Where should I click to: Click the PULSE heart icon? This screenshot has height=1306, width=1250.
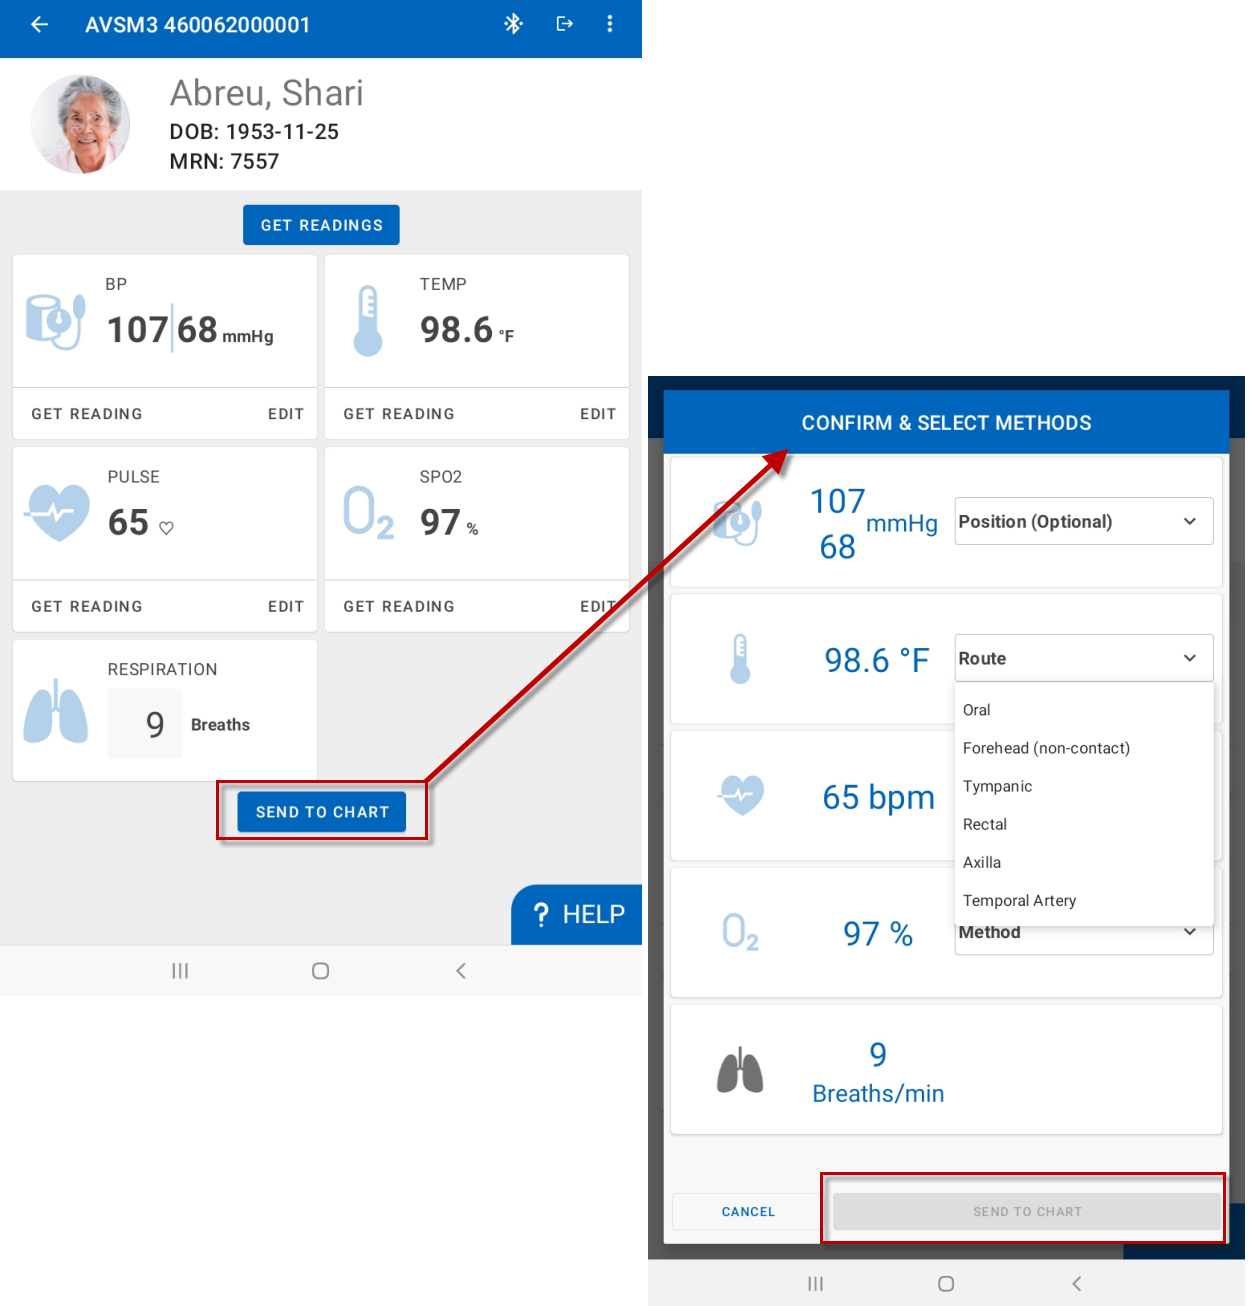(57, 510)
